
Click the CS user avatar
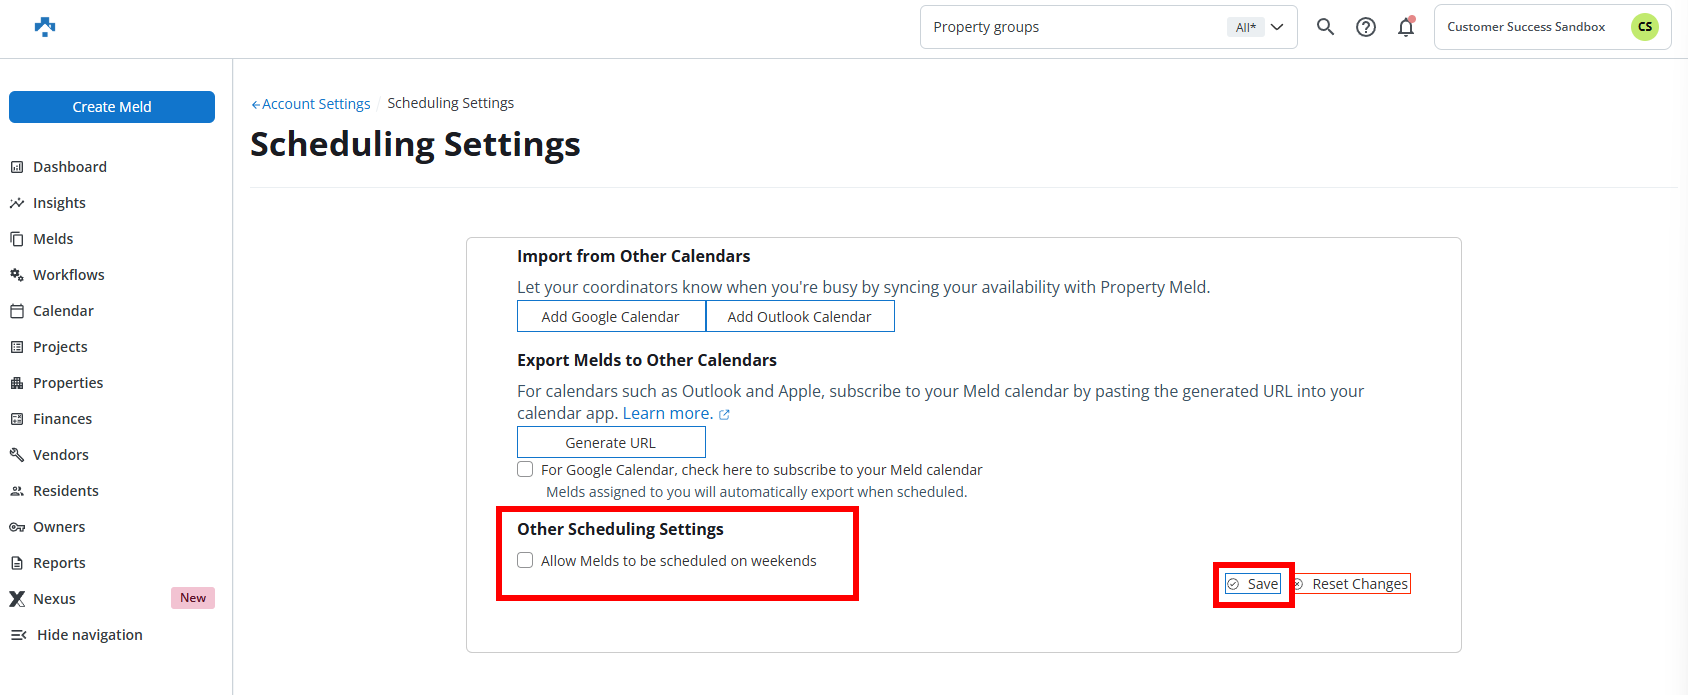(x=1644, y=27)
